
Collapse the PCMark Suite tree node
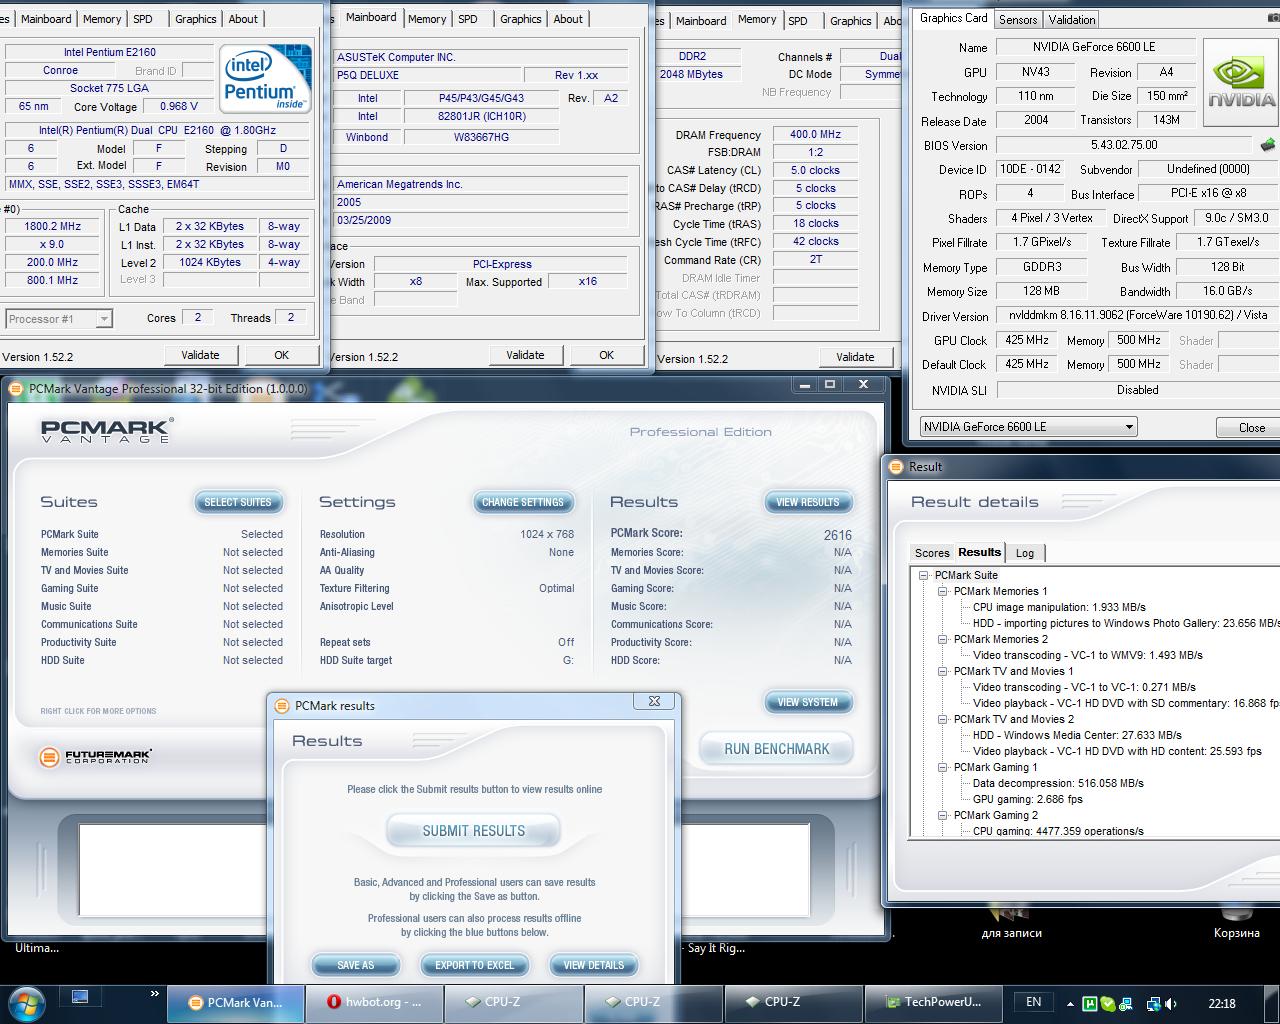coord(924,575)
